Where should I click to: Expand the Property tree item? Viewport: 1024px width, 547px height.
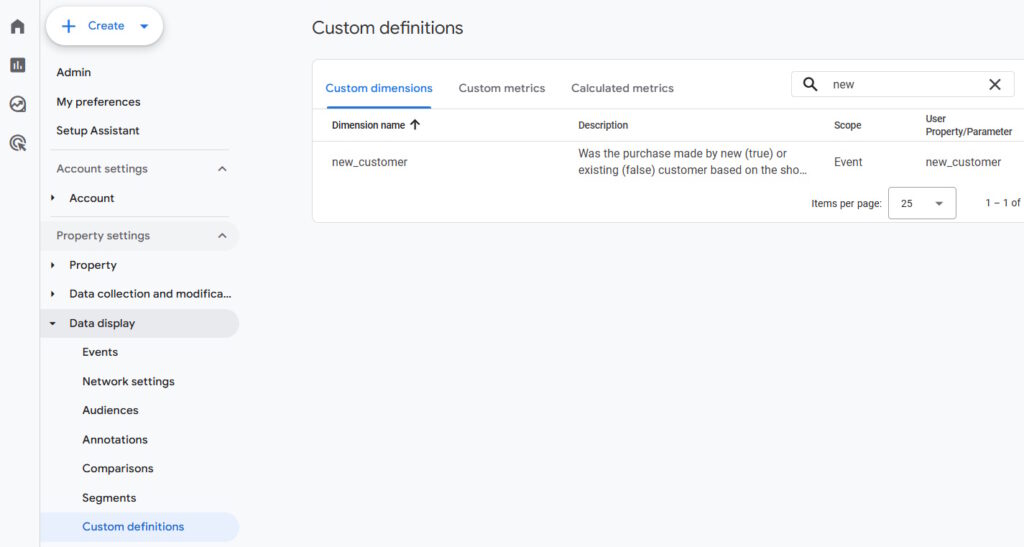53,265
